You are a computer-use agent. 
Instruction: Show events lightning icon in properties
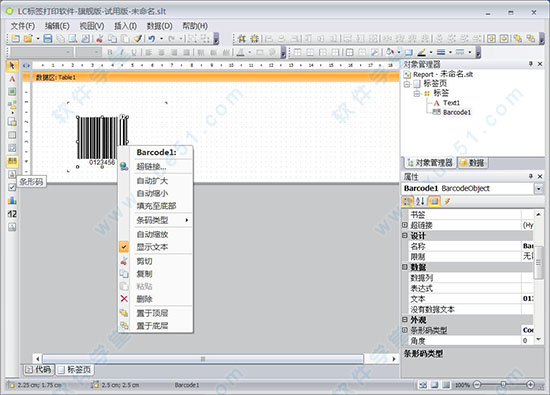click(x=447, y=201)
